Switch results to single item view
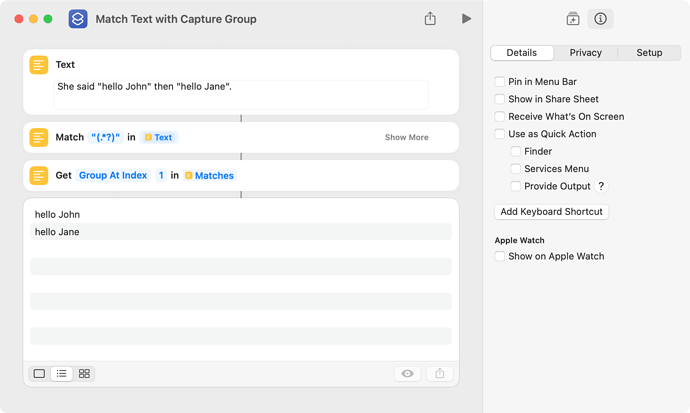Image resolution: width=690 pixels, height=413 pixels. click(x=39, y=373)
